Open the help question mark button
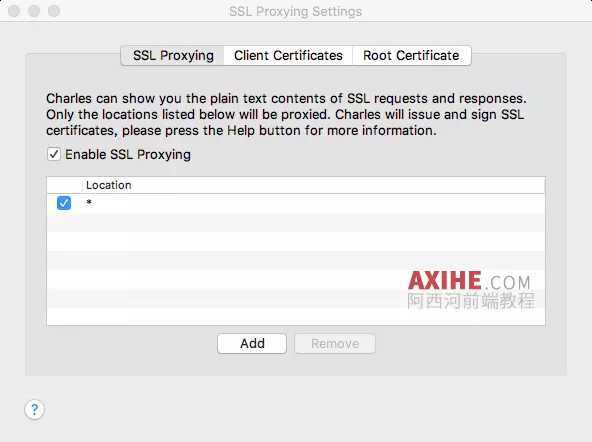Image resolution: width=592 pixels, height=442 pixels. (x=34, y=410)
